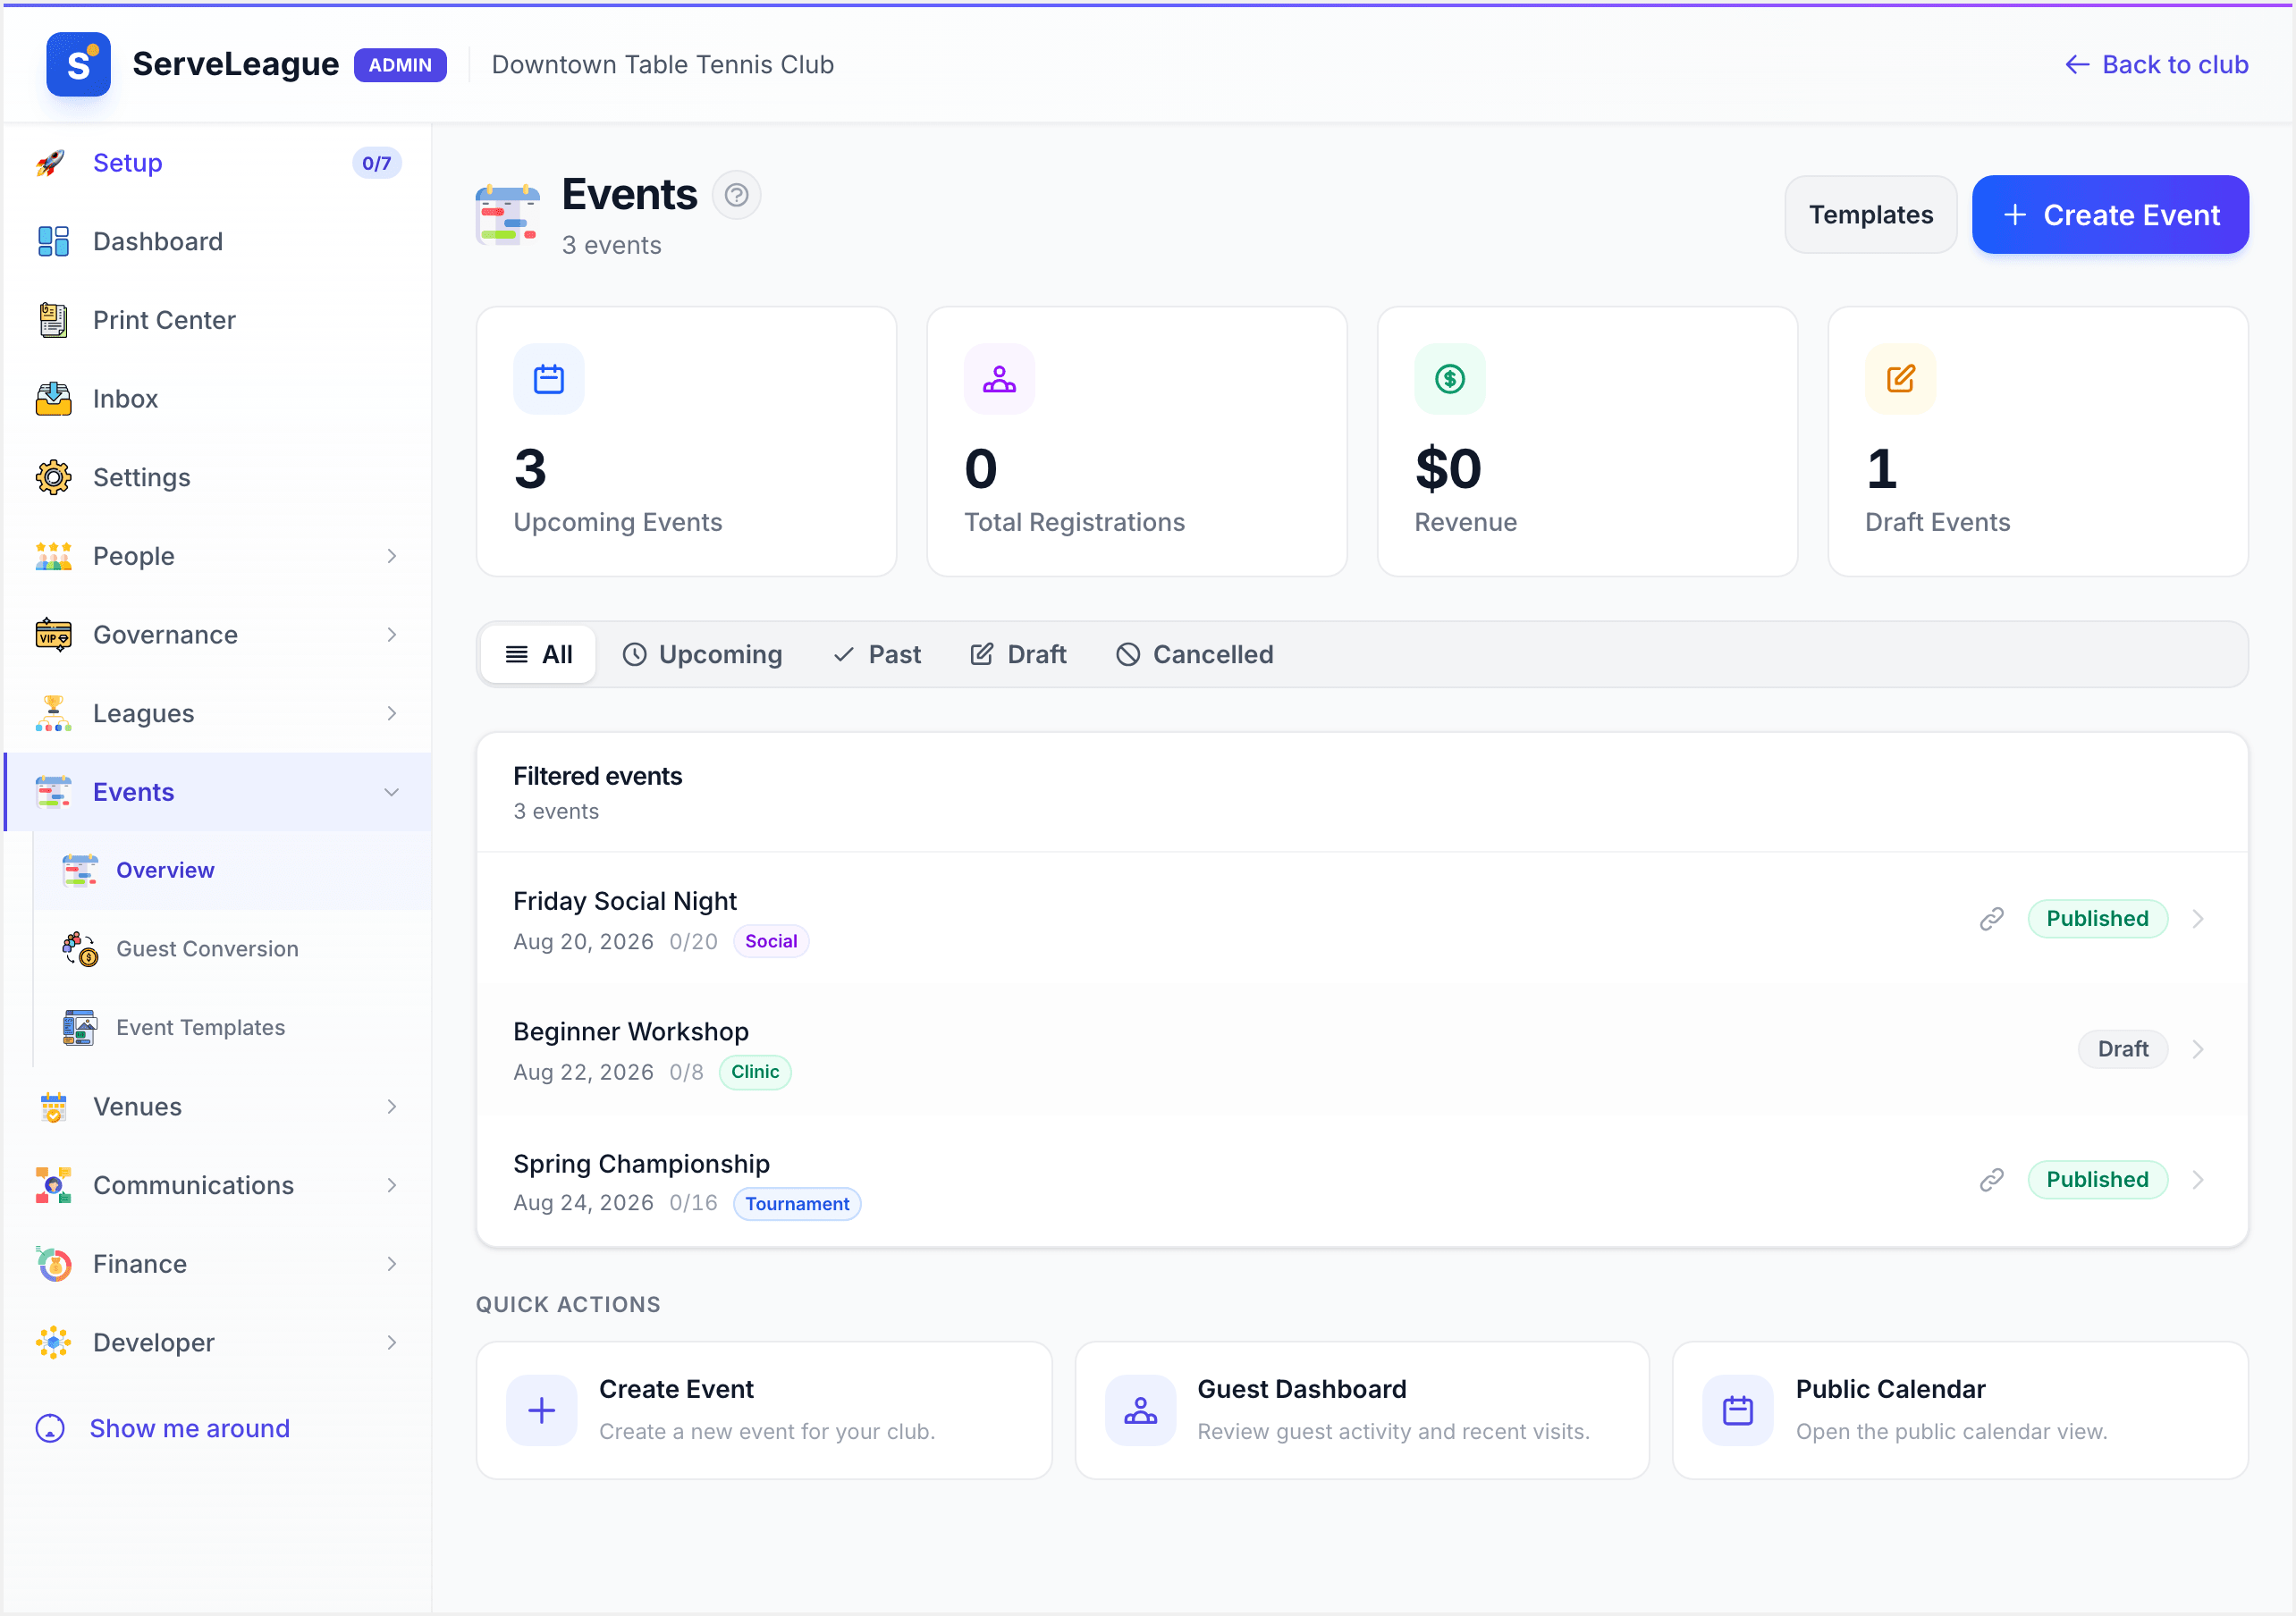Click the Setup 0/7 progress badge
2296x1616 pixels.
376,163
